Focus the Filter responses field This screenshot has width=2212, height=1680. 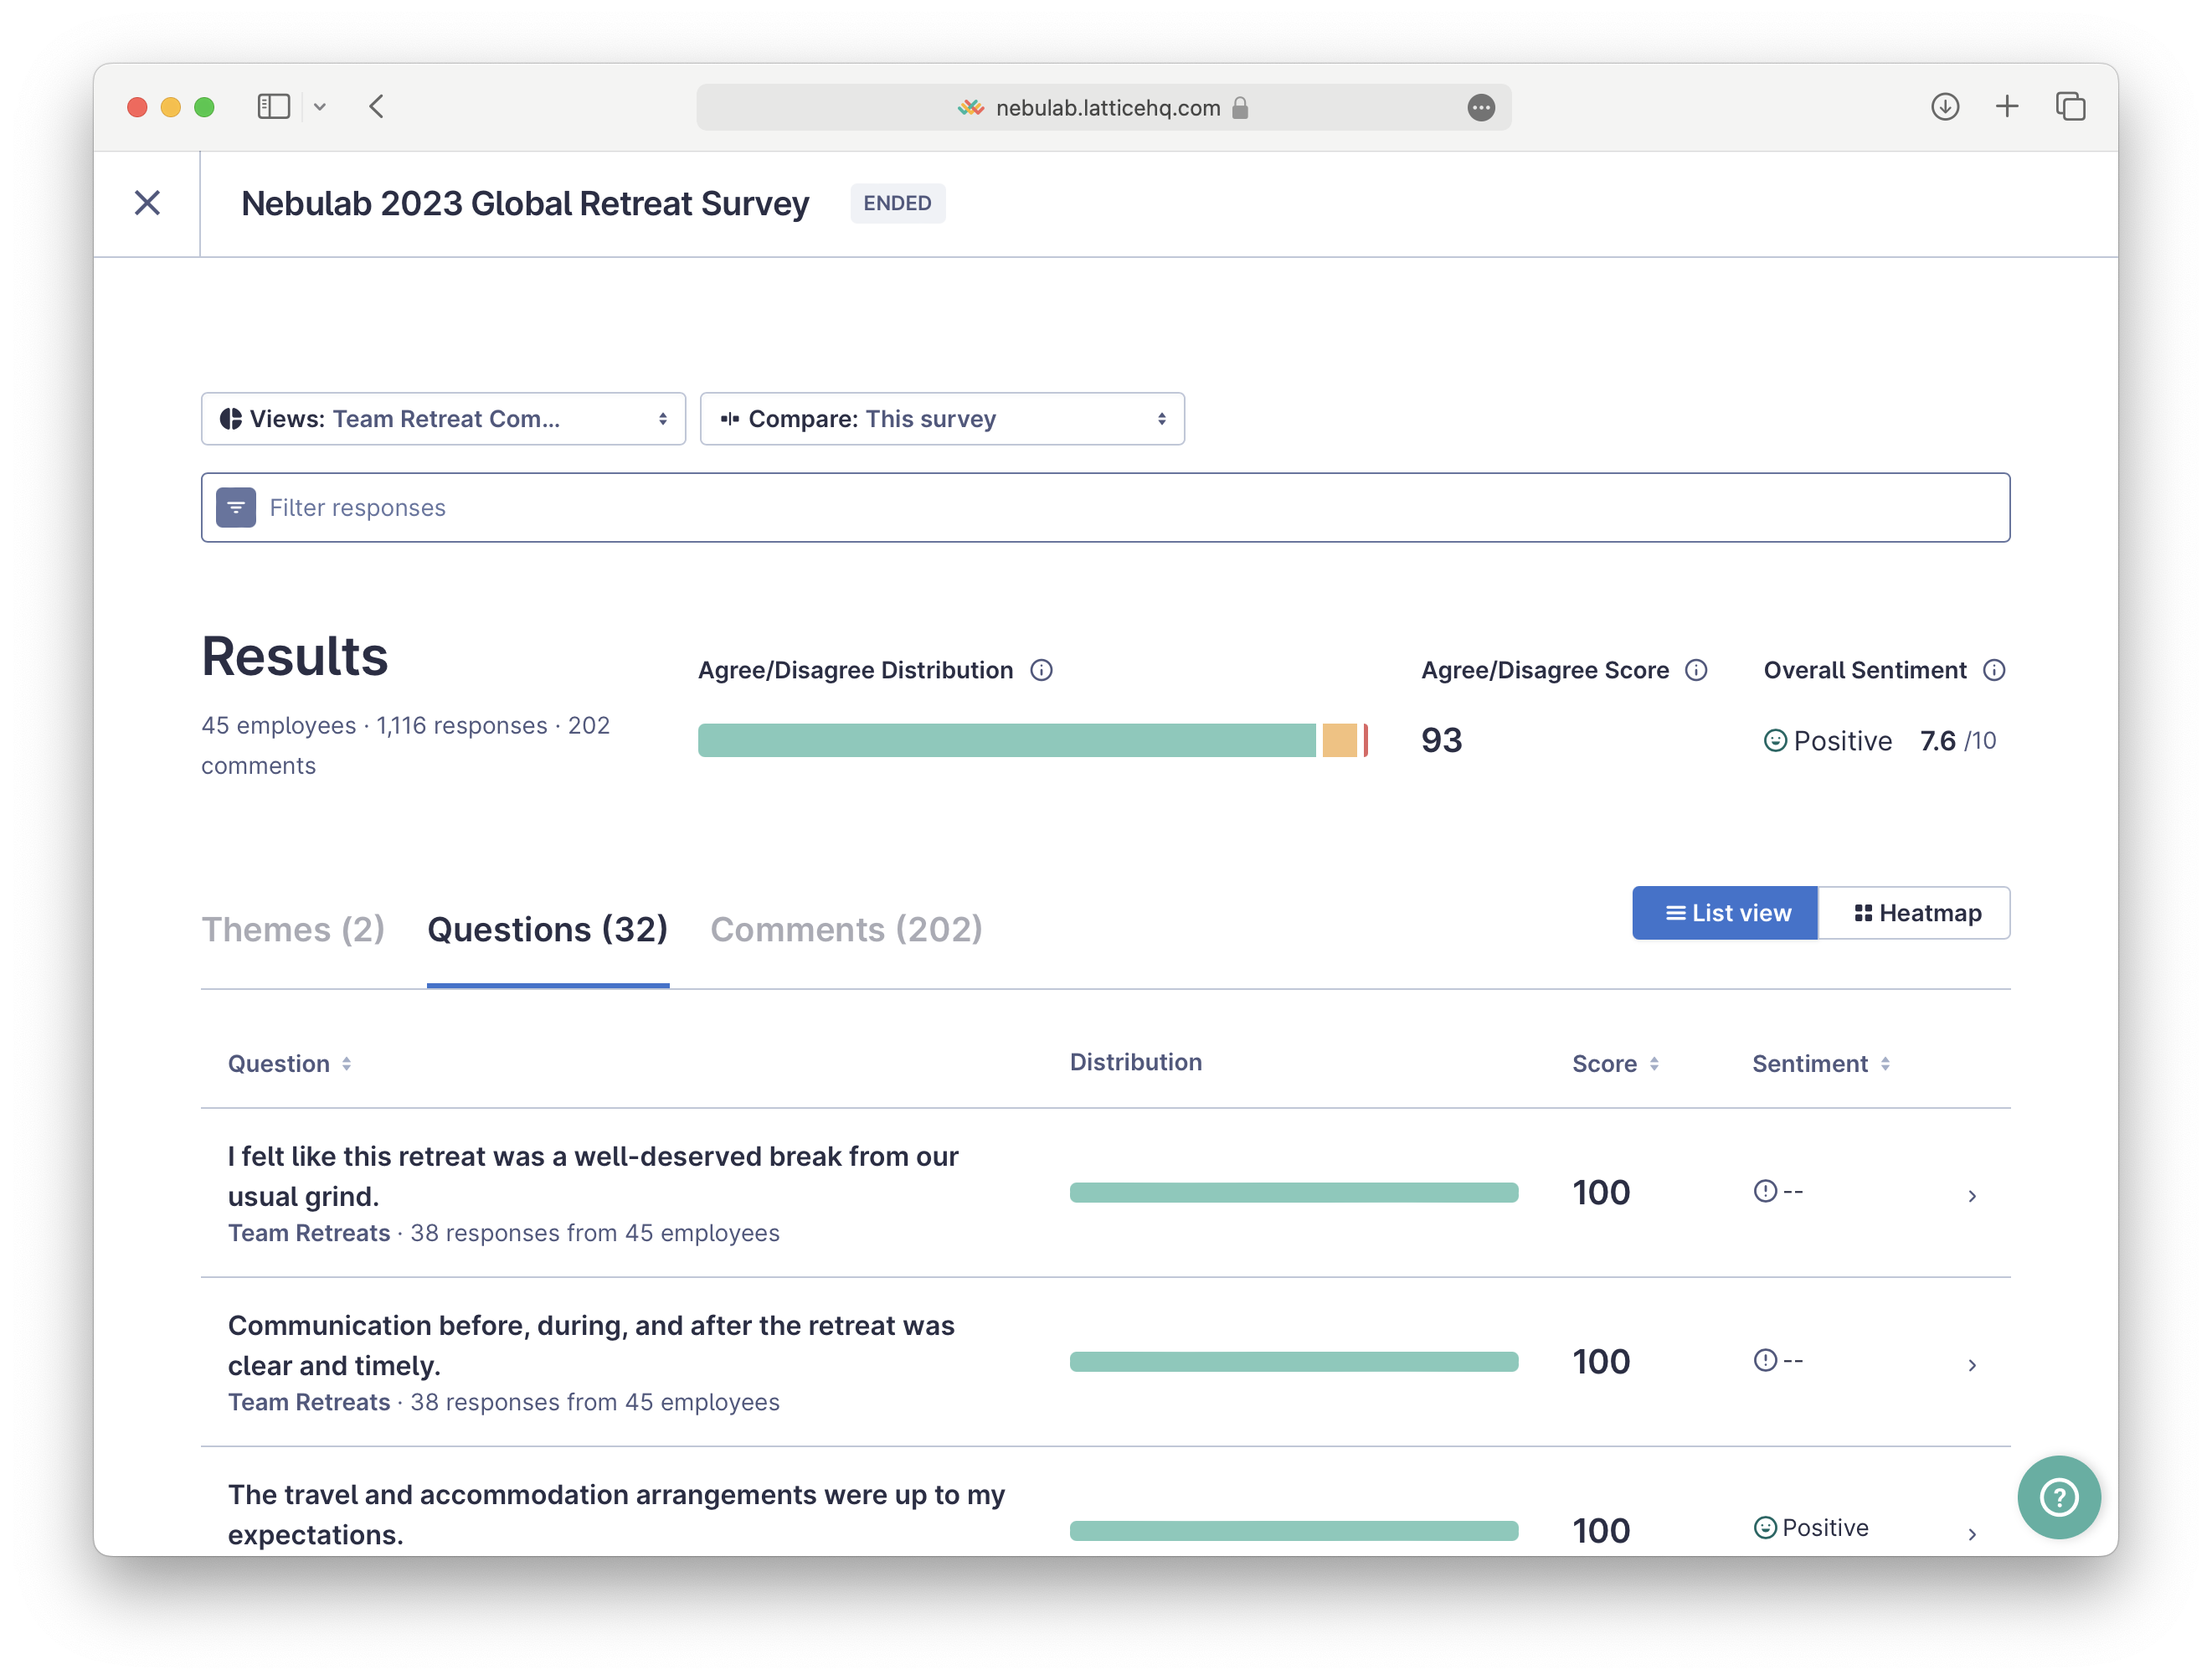click(1105, 508)
